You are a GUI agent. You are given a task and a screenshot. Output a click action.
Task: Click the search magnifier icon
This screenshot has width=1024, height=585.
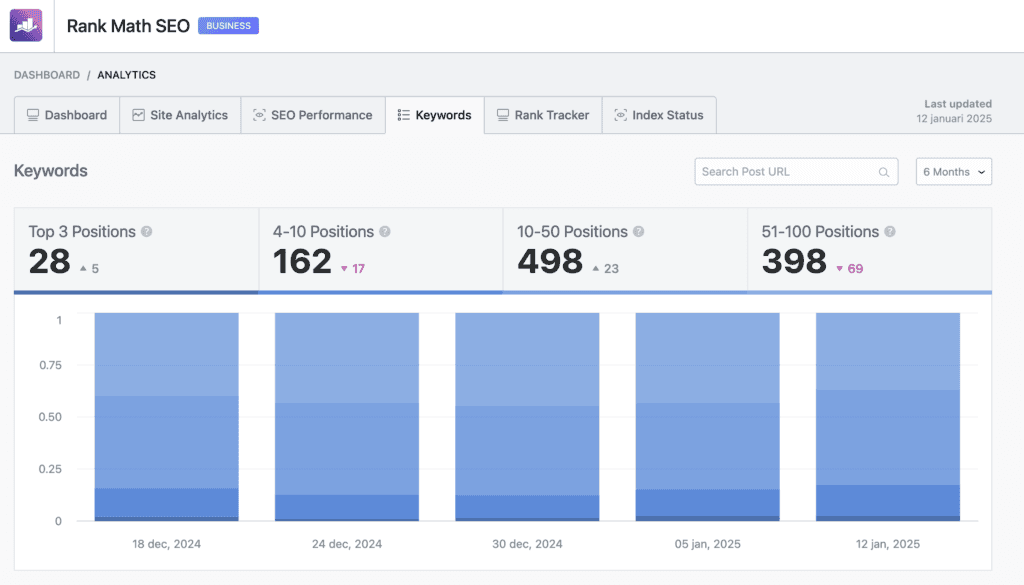tap(883, 172)
